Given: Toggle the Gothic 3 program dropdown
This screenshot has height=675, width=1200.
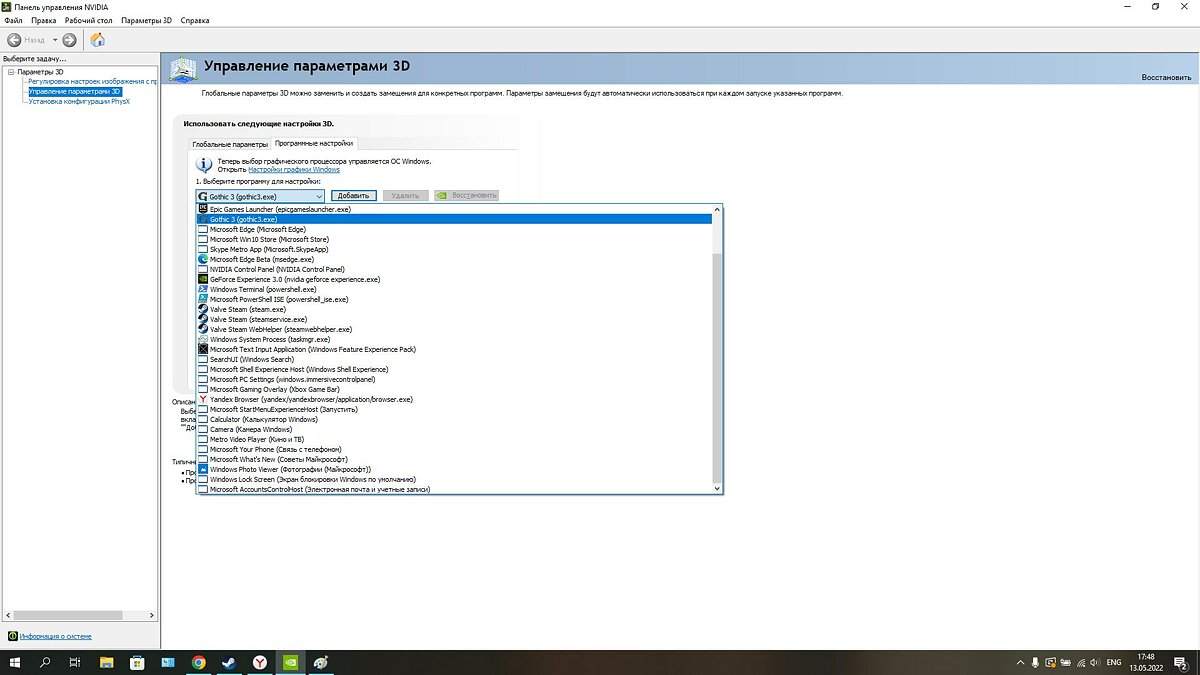Looking at the screenshot, I should (319, 196).
